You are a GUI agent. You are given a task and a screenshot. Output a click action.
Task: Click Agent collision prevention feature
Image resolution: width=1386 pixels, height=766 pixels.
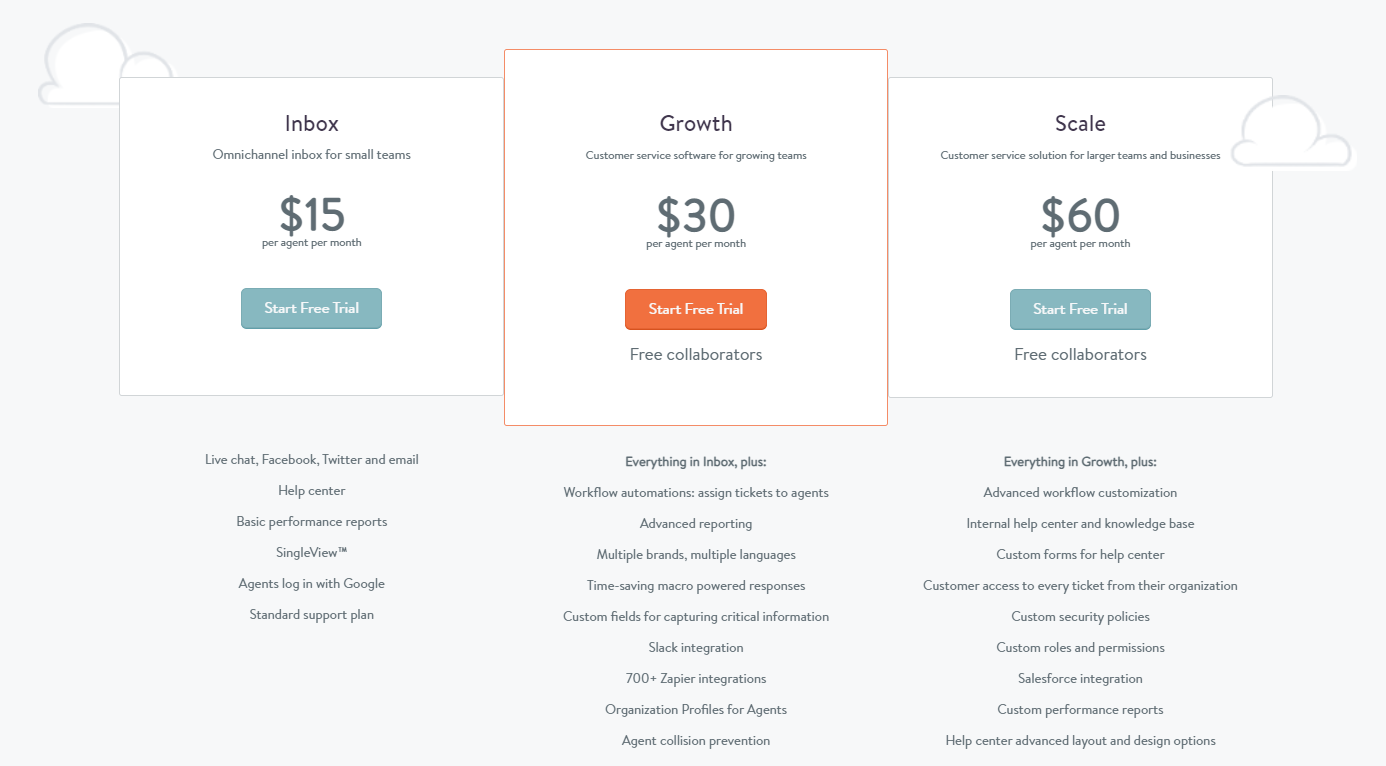tap(696, 740)
